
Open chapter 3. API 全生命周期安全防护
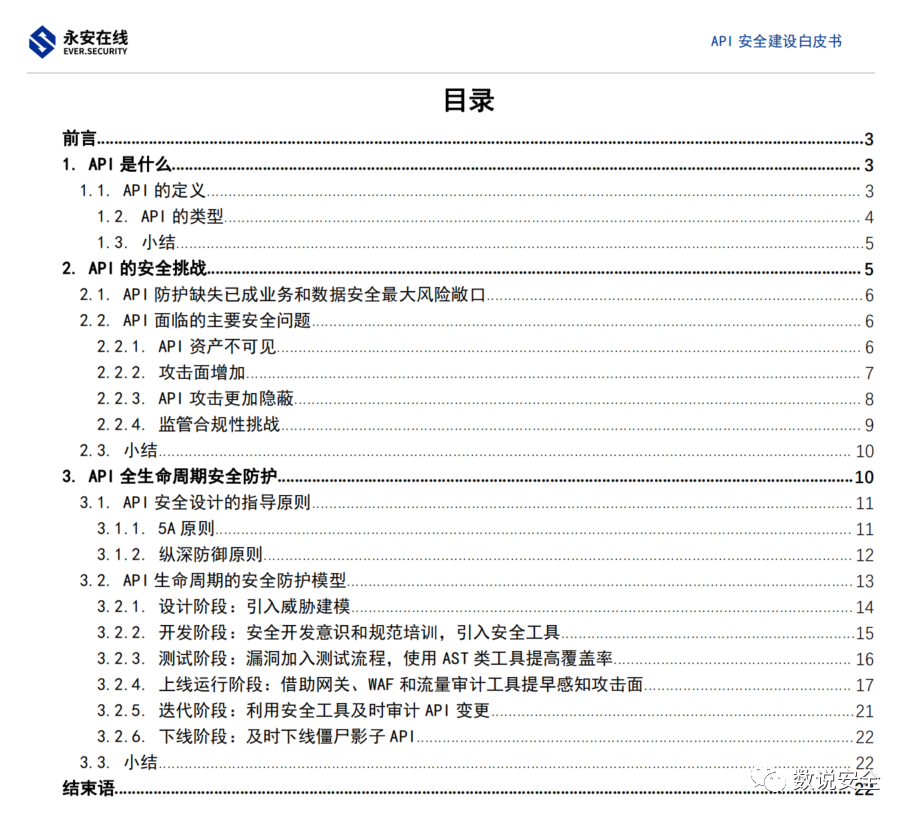(468, 477)
